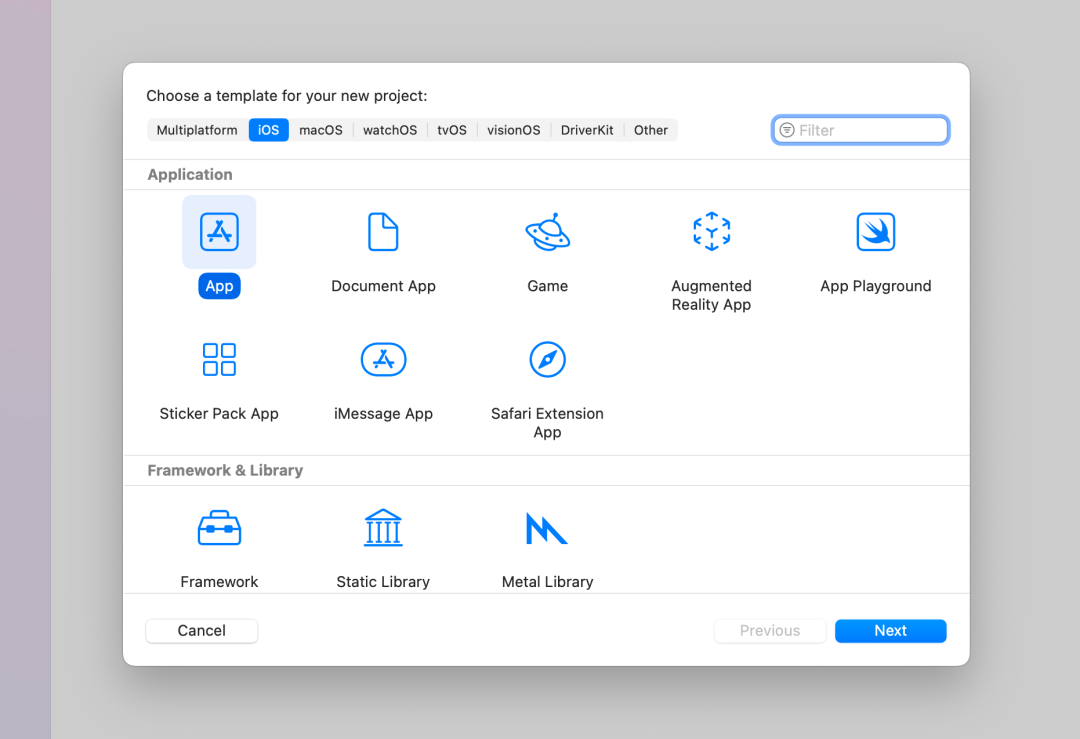Choose the Document App template icon
This screenshot has width=1080, height=739.
tap(383, 232)
